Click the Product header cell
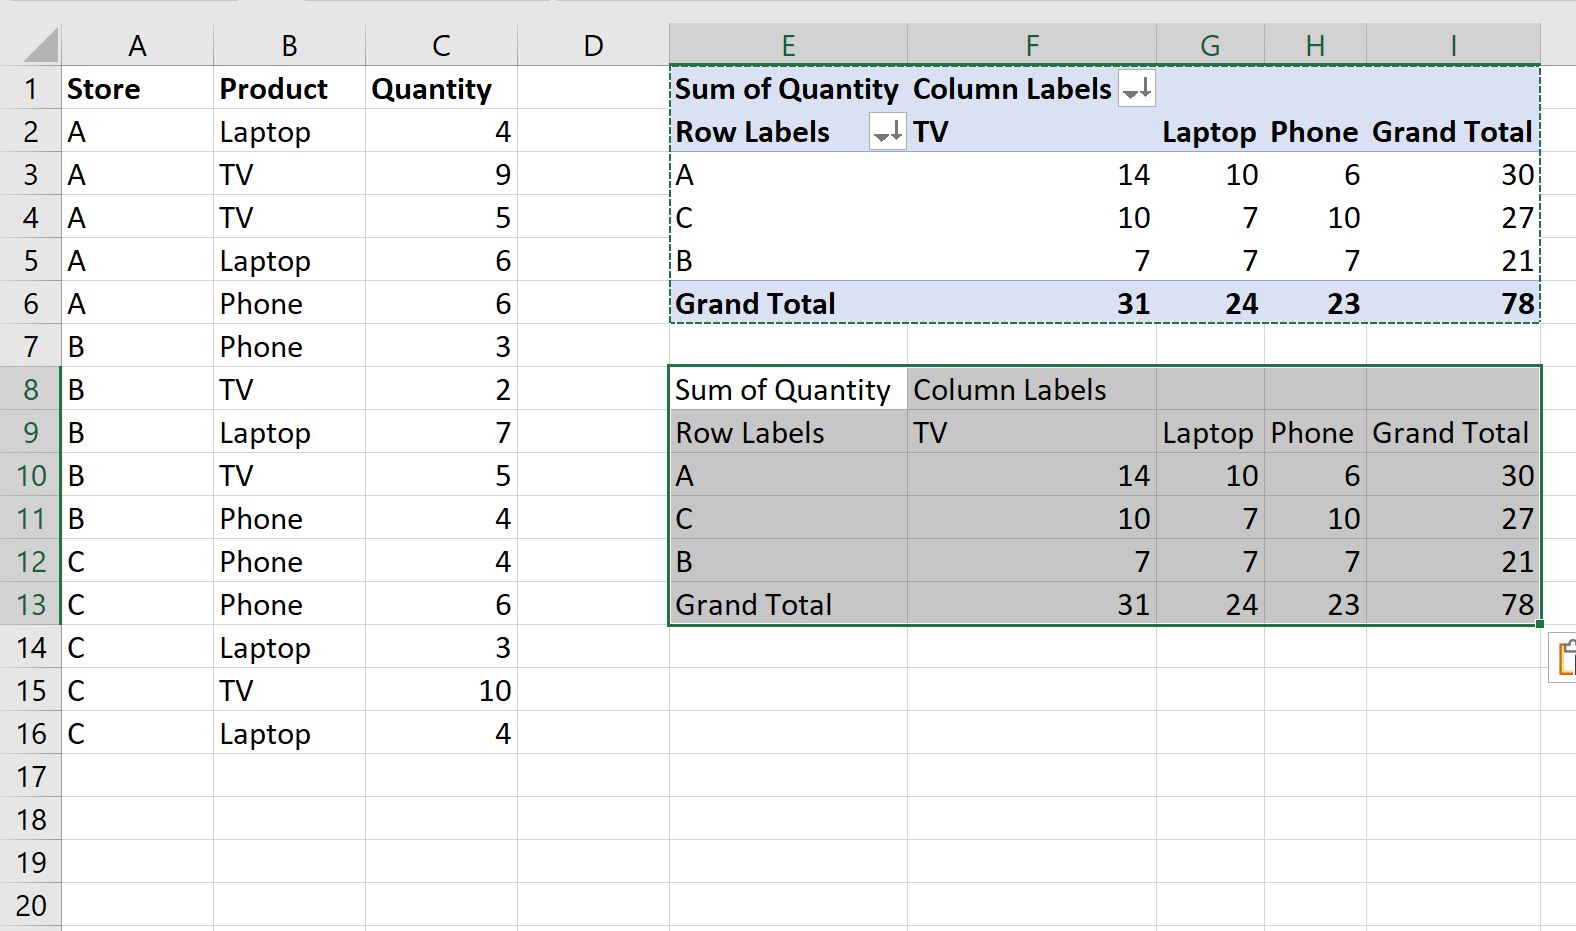The width and height of the screenshot is (1576, 931). [289, 89]
